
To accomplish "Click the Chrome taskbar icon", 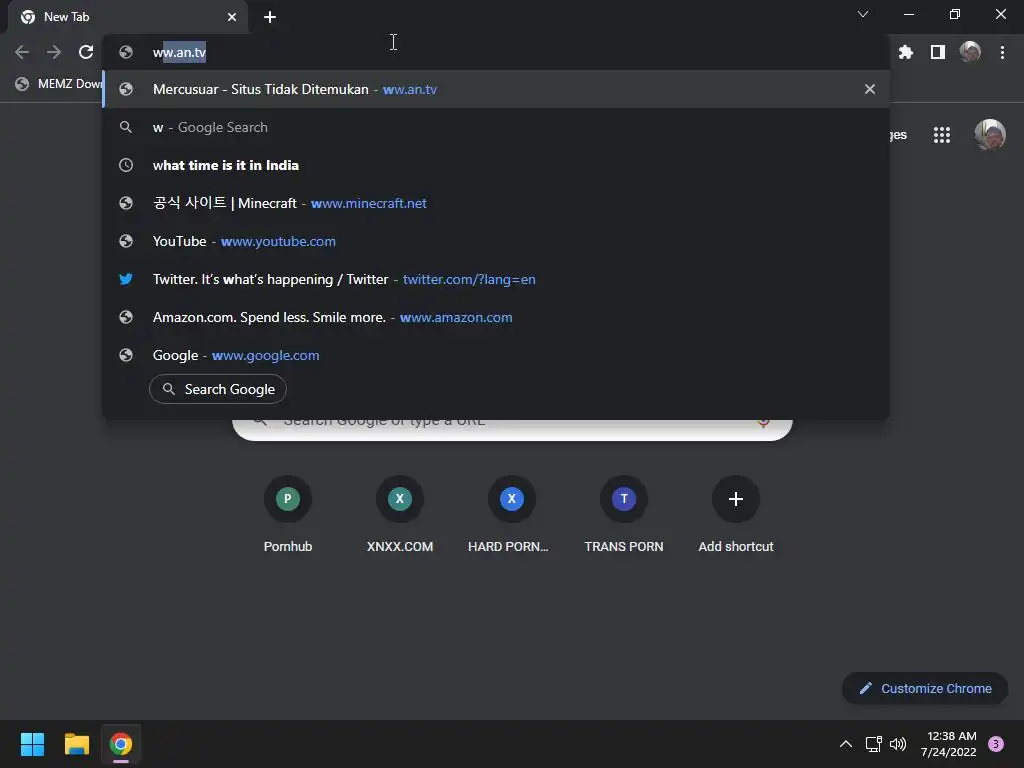I will point(121,744).
